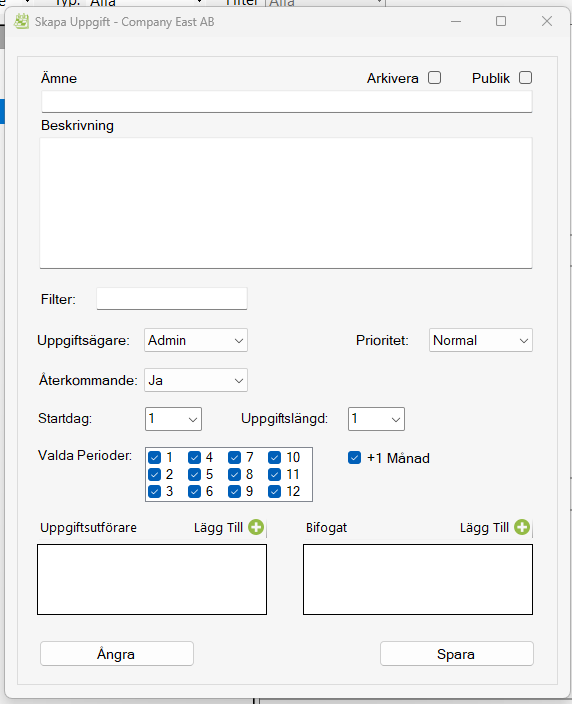Open the Uppgiftslängd dropdown

pyautogui.click(x=376, y=419)
